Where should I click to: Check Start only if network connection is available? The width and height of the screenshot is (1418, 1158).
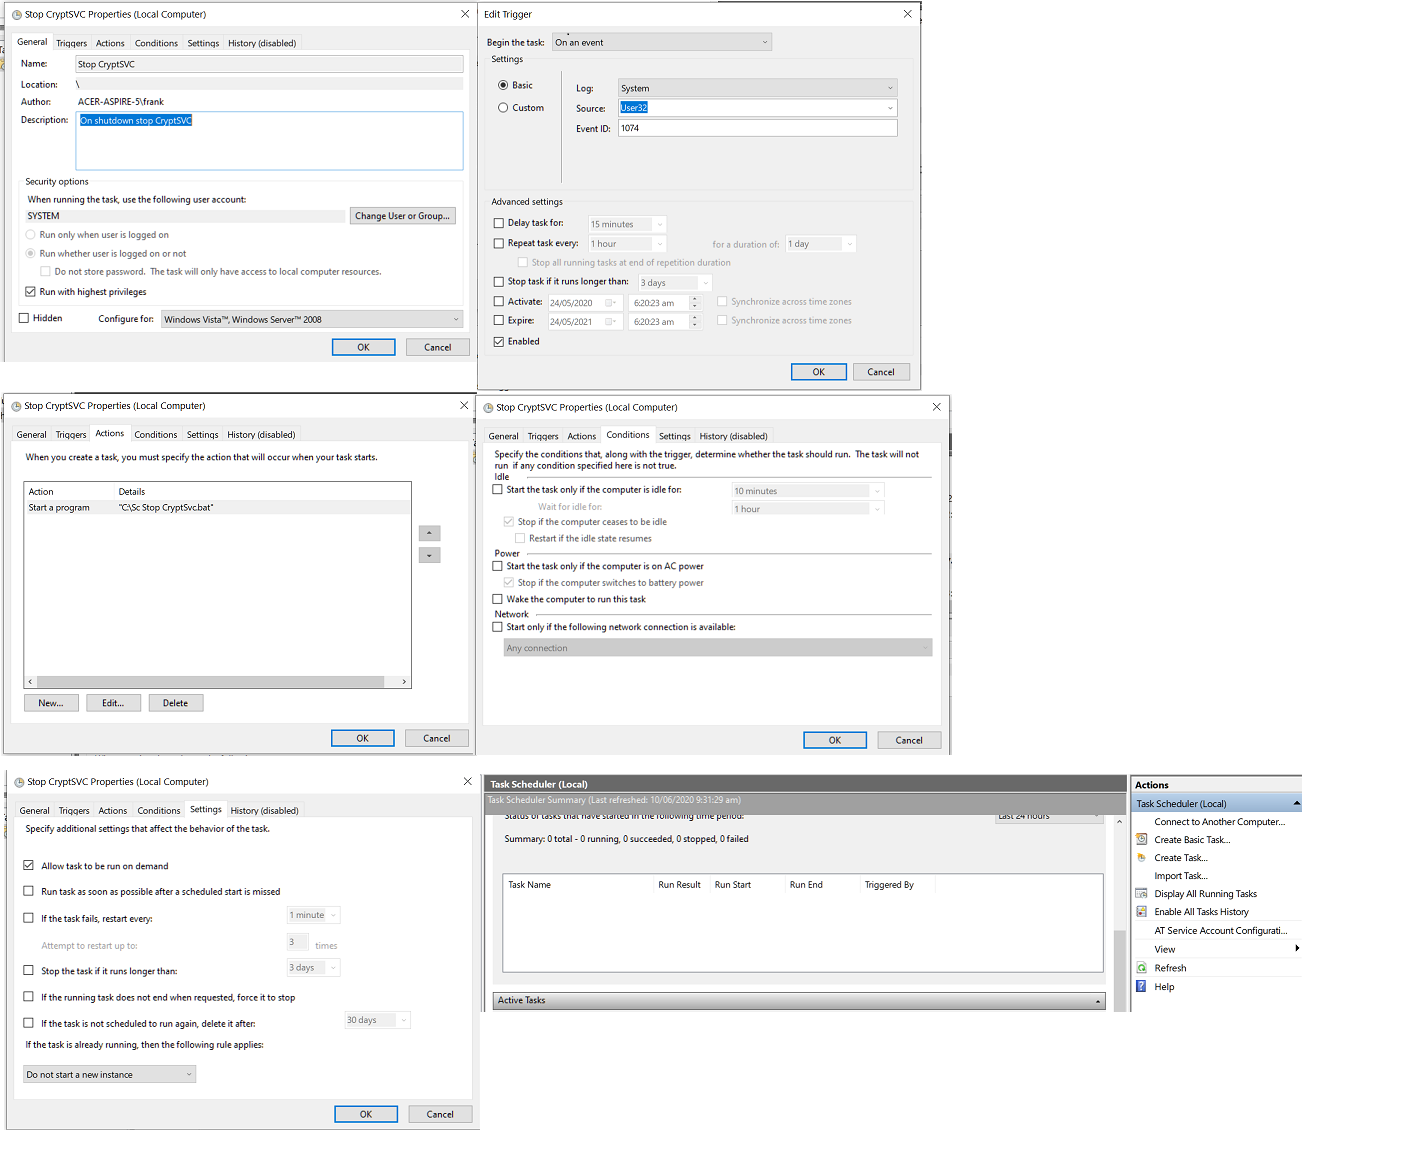tap(497, 627)
